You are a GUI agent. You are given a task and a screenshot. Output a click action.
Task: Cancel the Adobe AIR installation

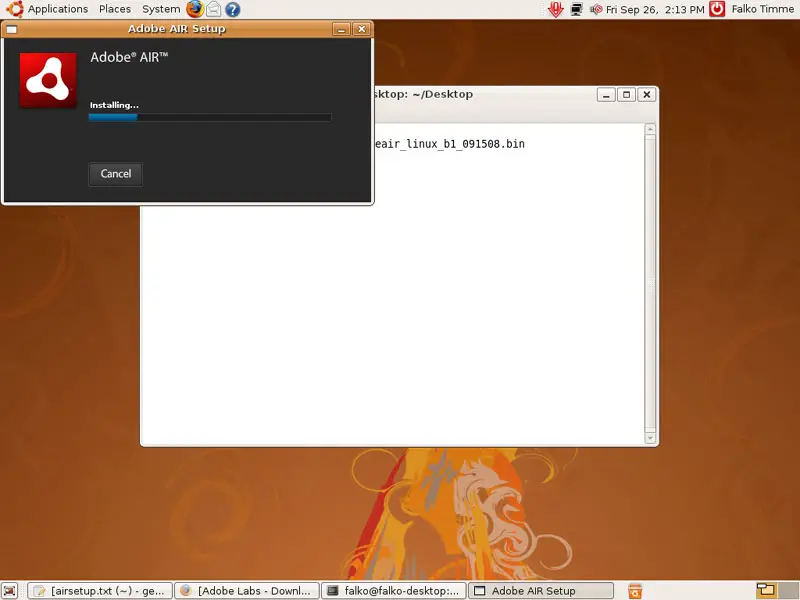[115, 174]
